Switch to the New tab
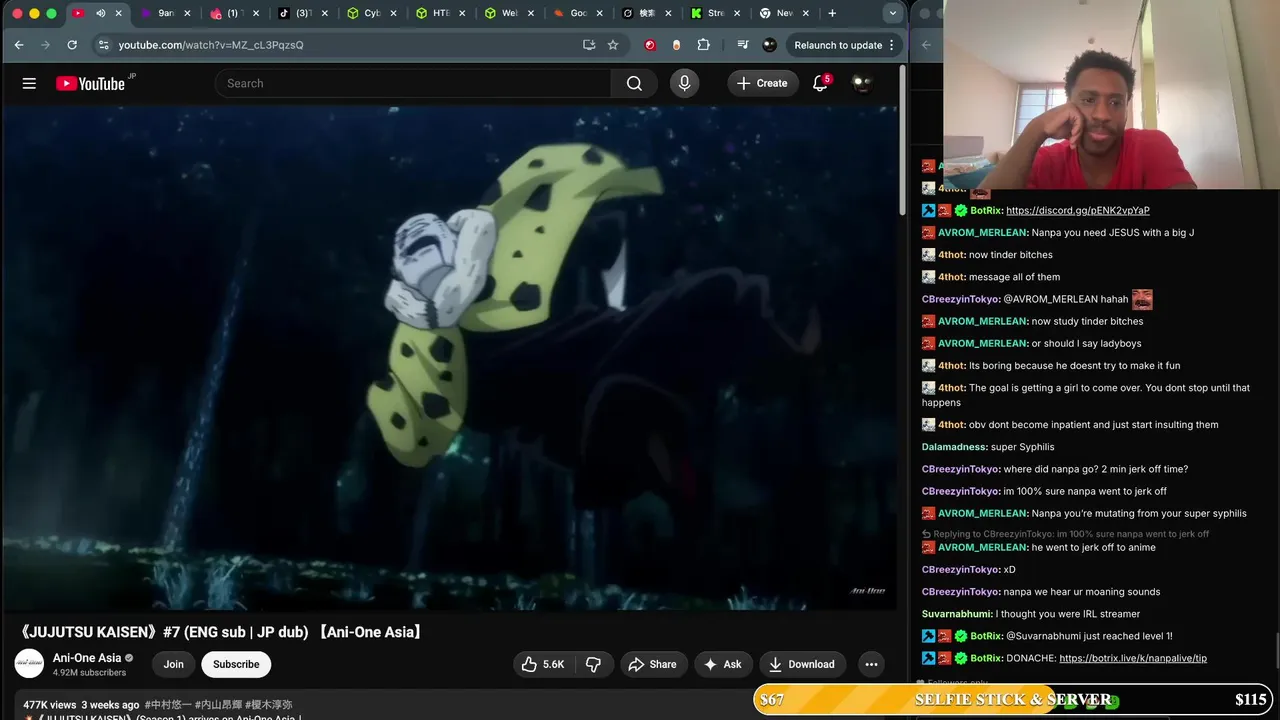 pos(783,13)
